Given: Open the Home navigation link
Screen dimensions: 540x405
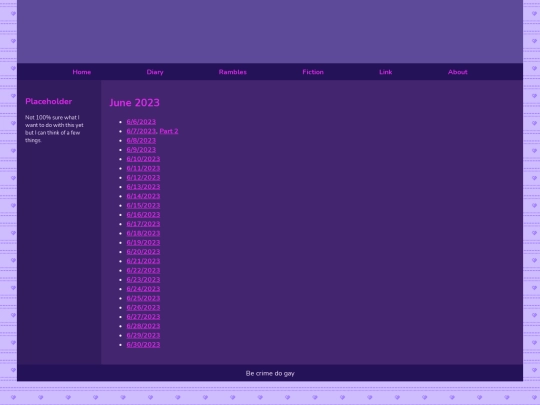Looking at the screenshot, I should coord(82,72).
